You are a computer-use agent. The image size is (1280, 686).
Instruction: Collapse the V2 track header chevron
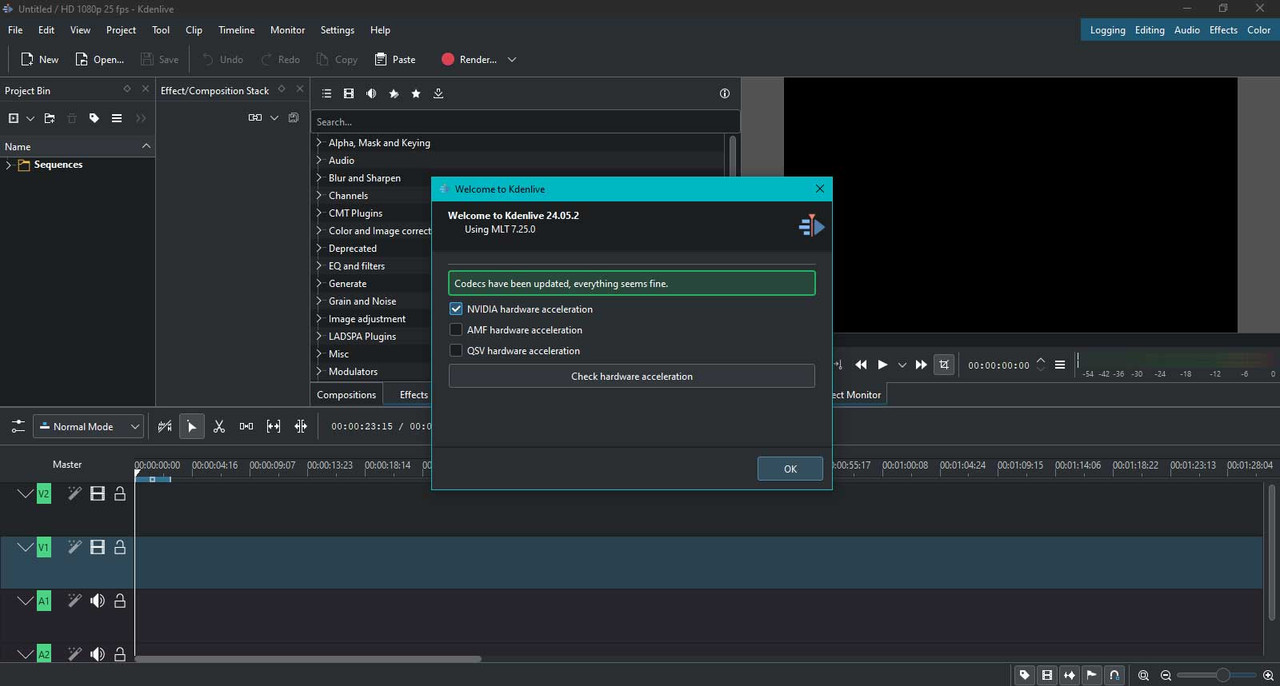click(25, 493)
